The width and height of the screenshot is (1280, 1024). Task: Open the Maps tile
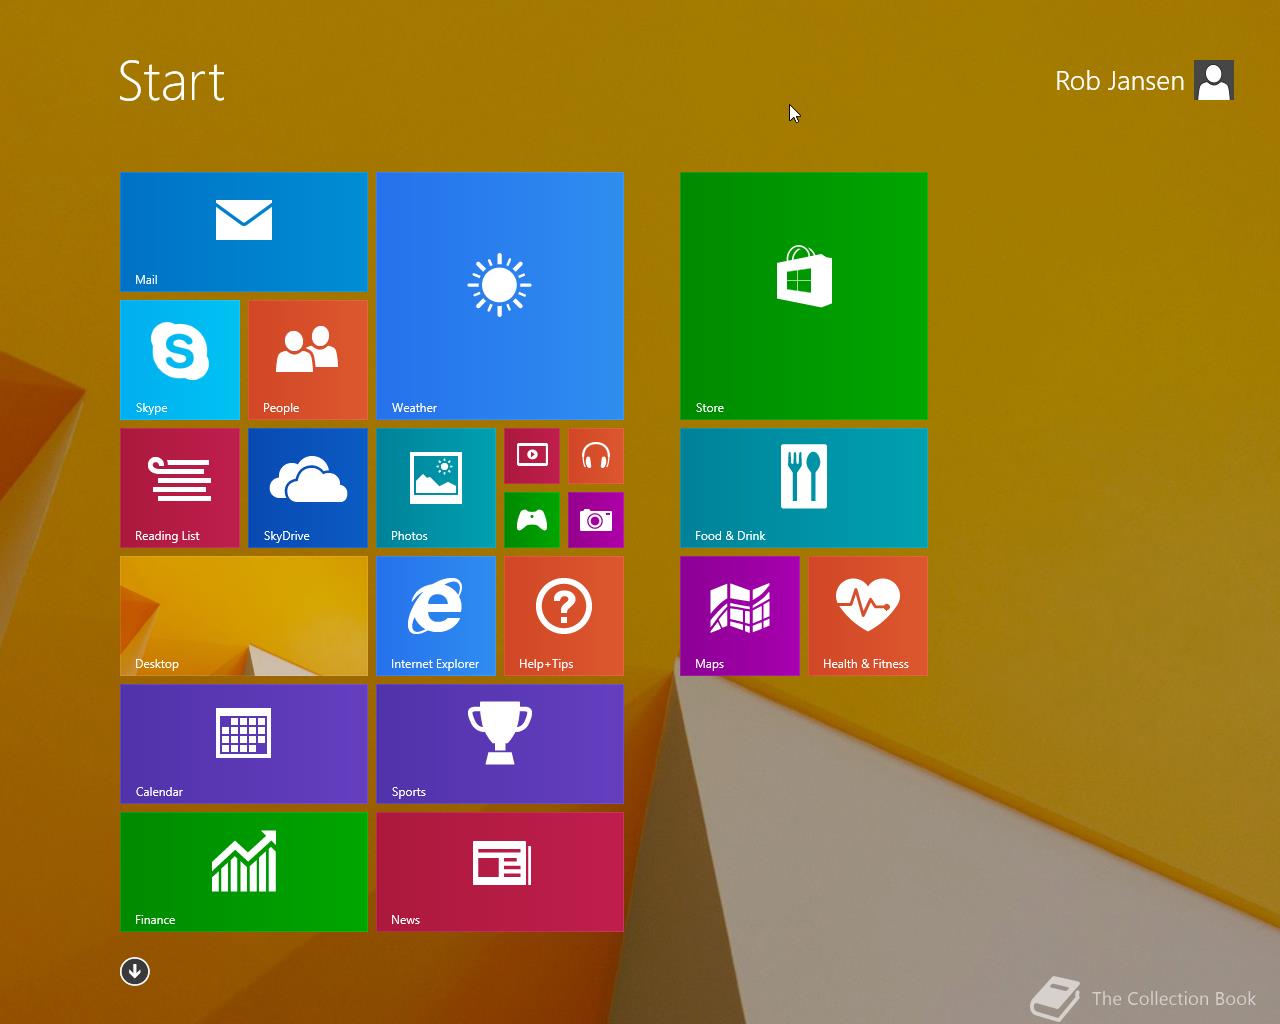pos(740,616)
